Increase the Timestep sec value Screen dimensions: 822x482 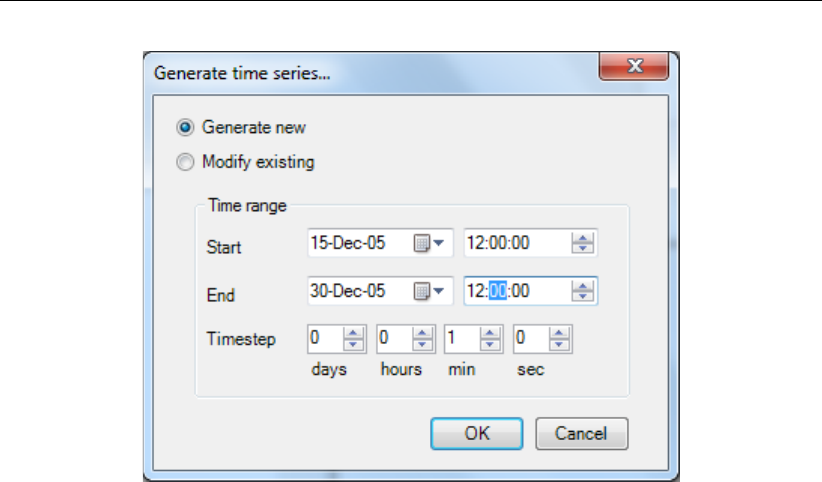(x=562, y=334)
